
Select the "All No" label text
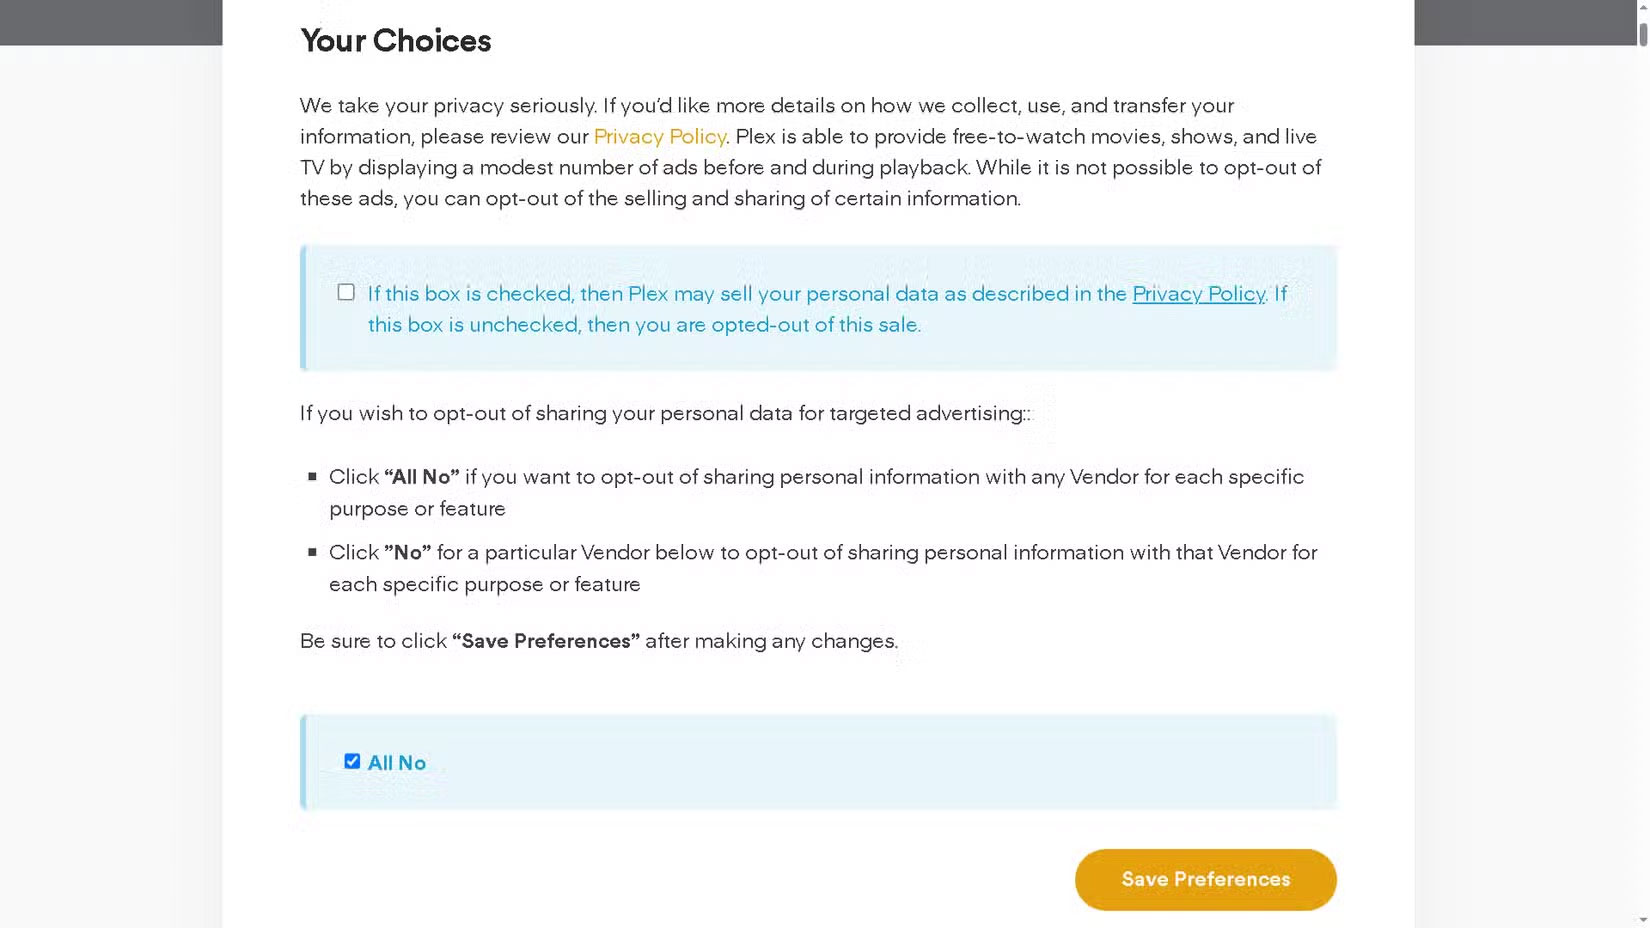(396, 762)
